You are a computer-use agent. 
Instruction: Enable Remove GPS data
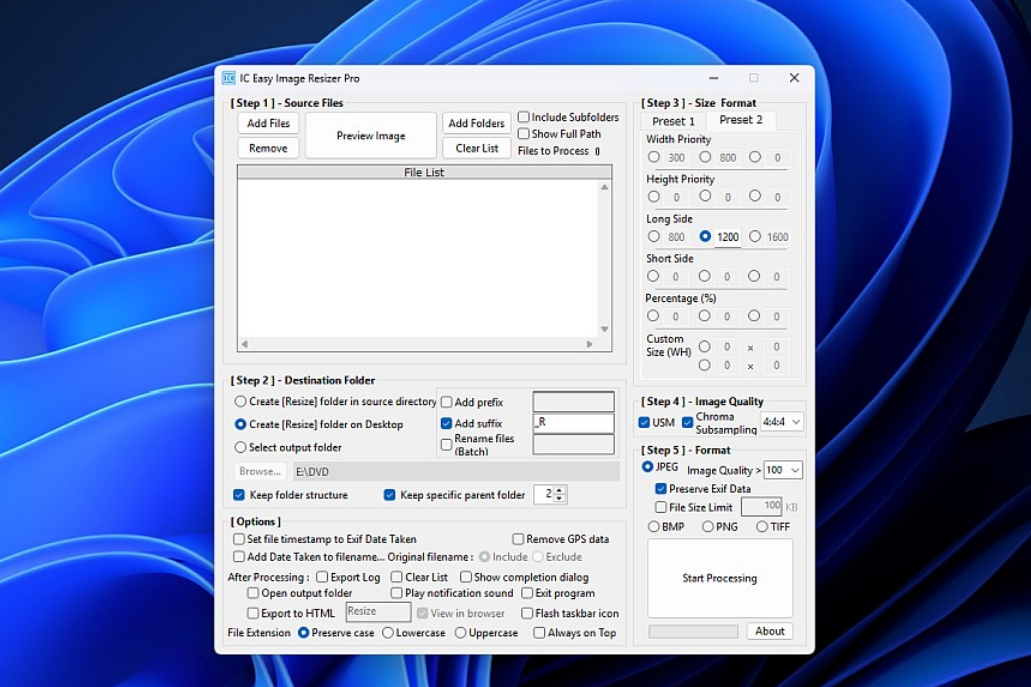(519, 539)
